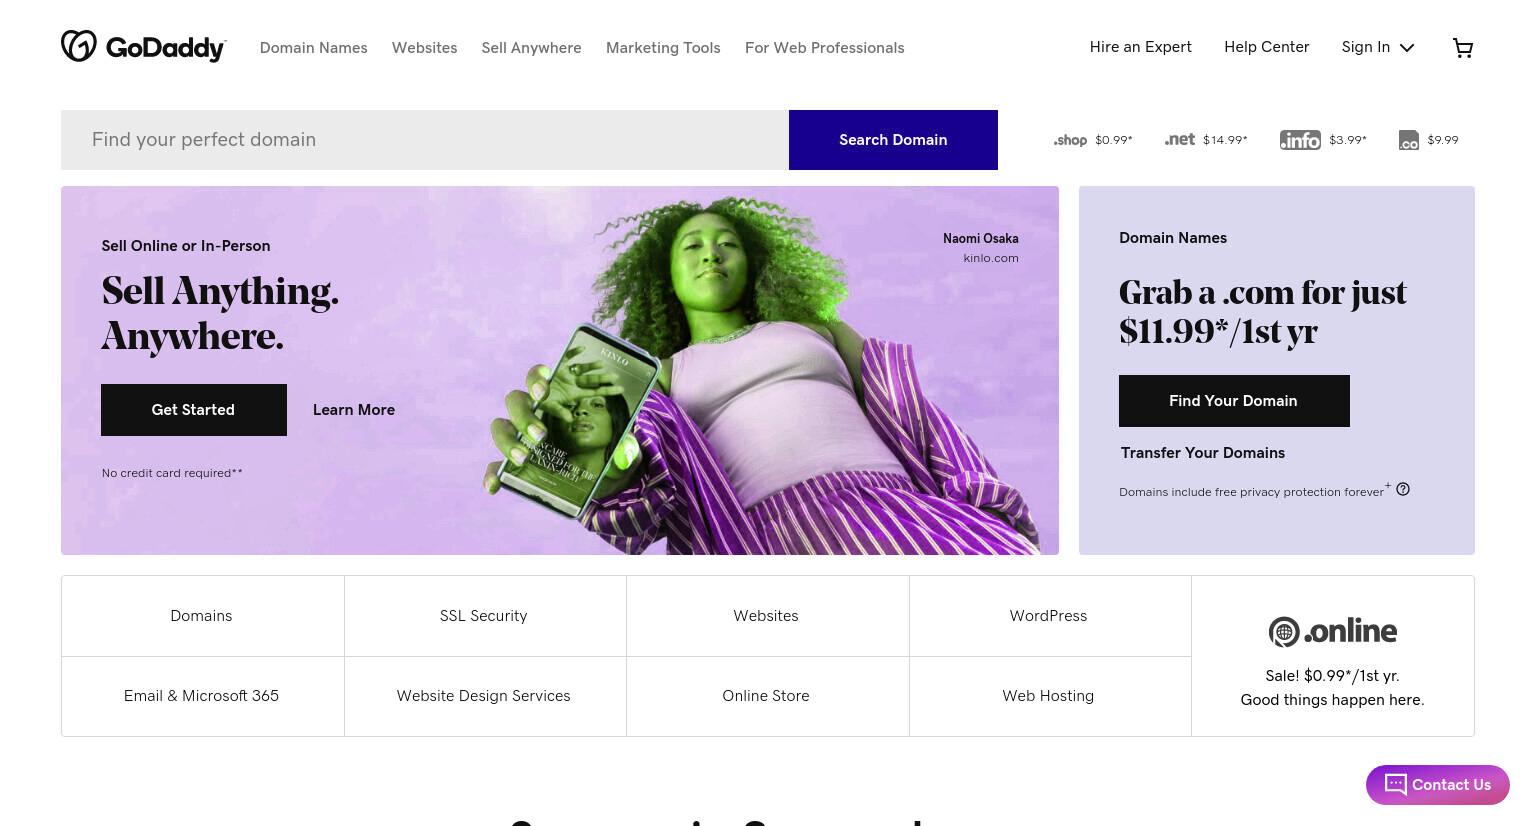
Task: Select the WordPress category tile
Action: [1049, 616]
